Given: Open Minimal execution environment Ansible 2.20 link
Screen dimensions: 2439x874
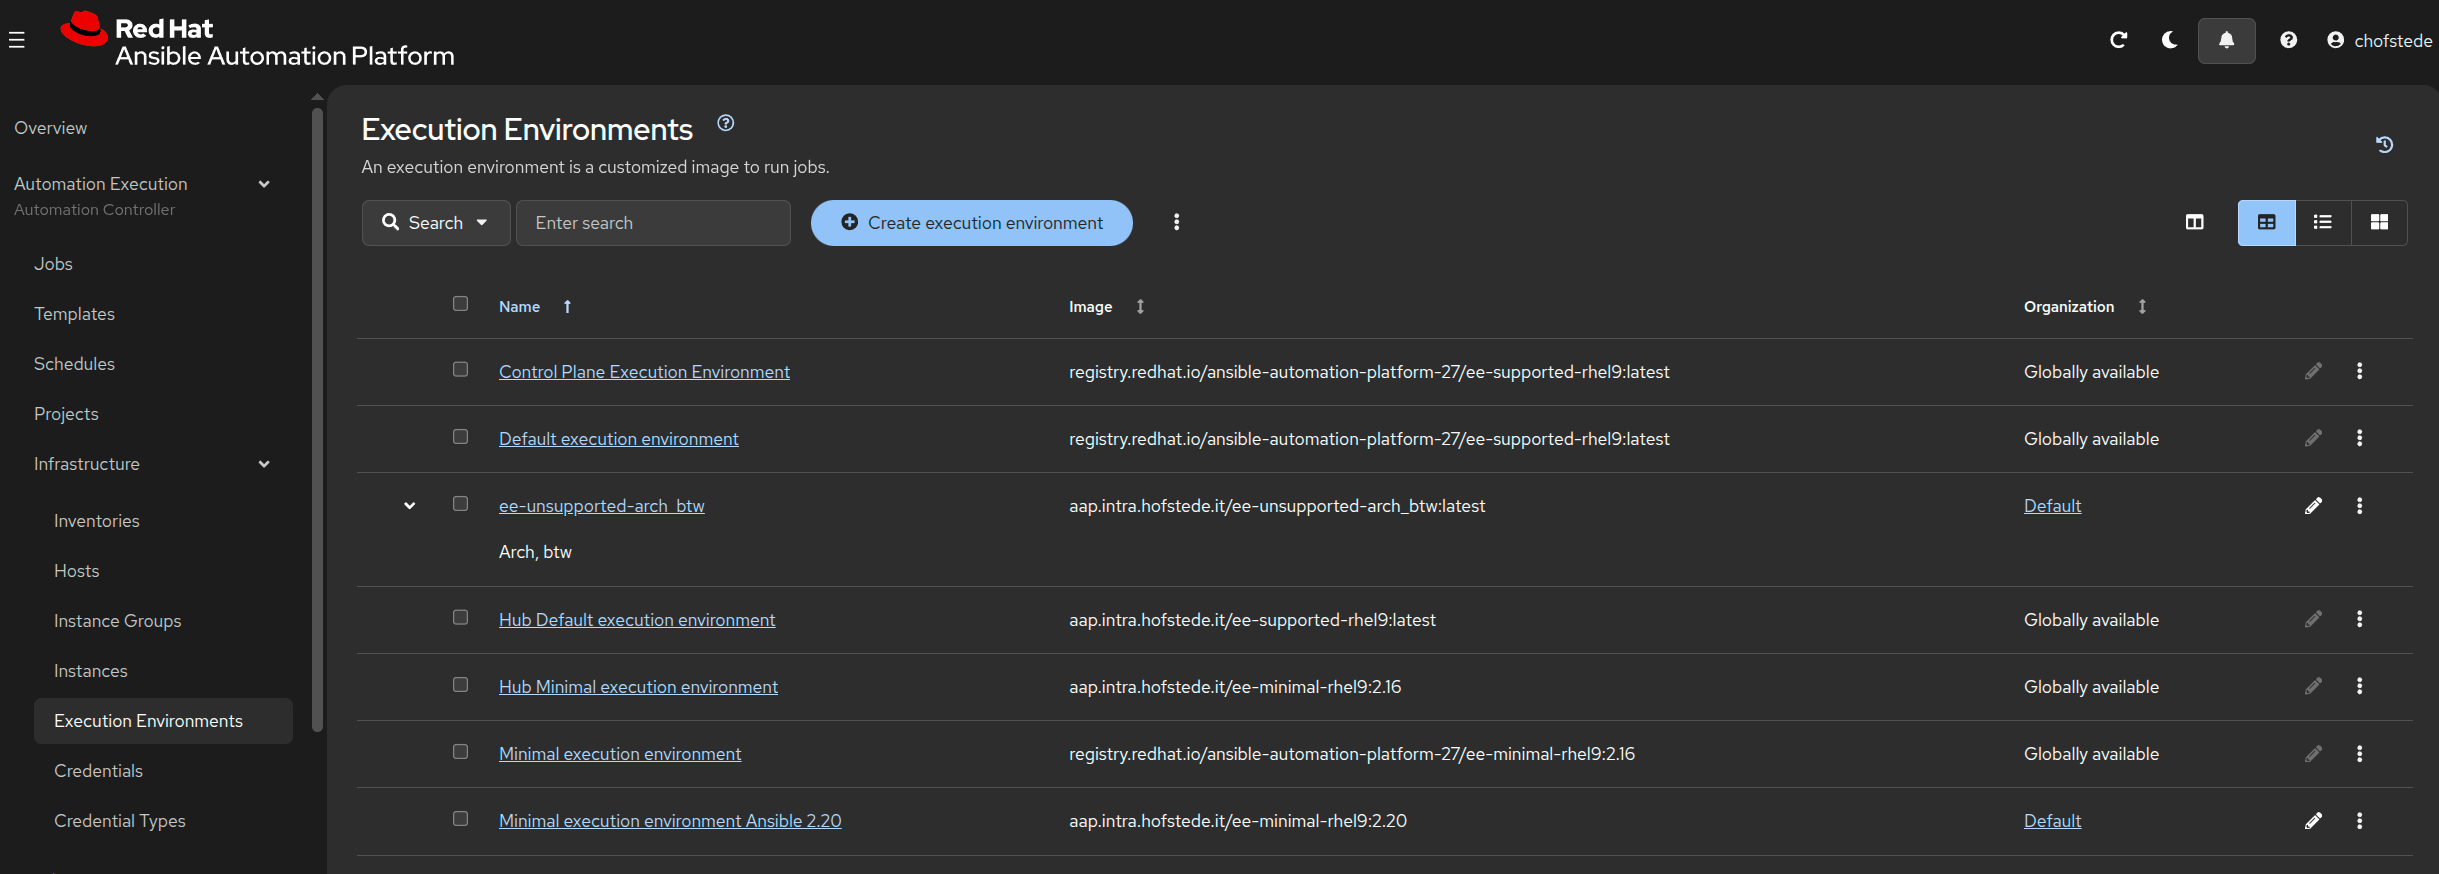Looking at the screenshot, I should [x=670, y=821].
